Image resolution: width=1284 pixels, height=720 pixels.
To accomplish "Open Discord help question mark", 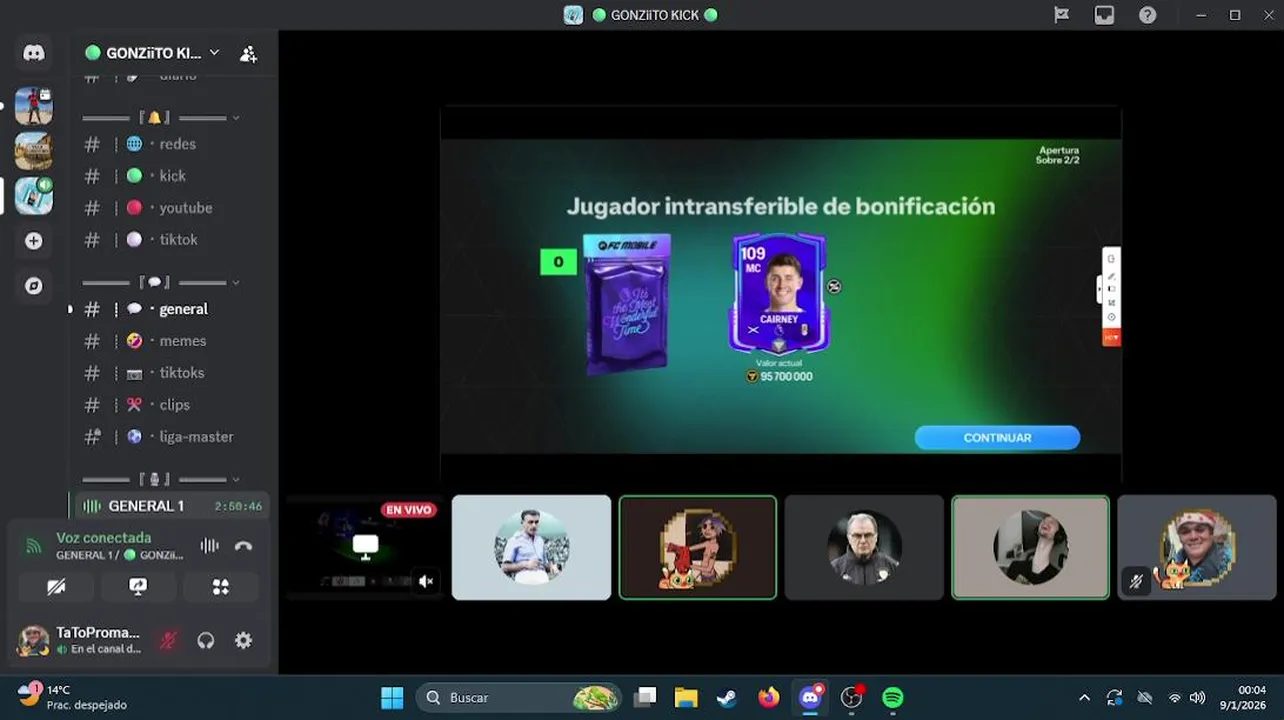I will 1147,15.
